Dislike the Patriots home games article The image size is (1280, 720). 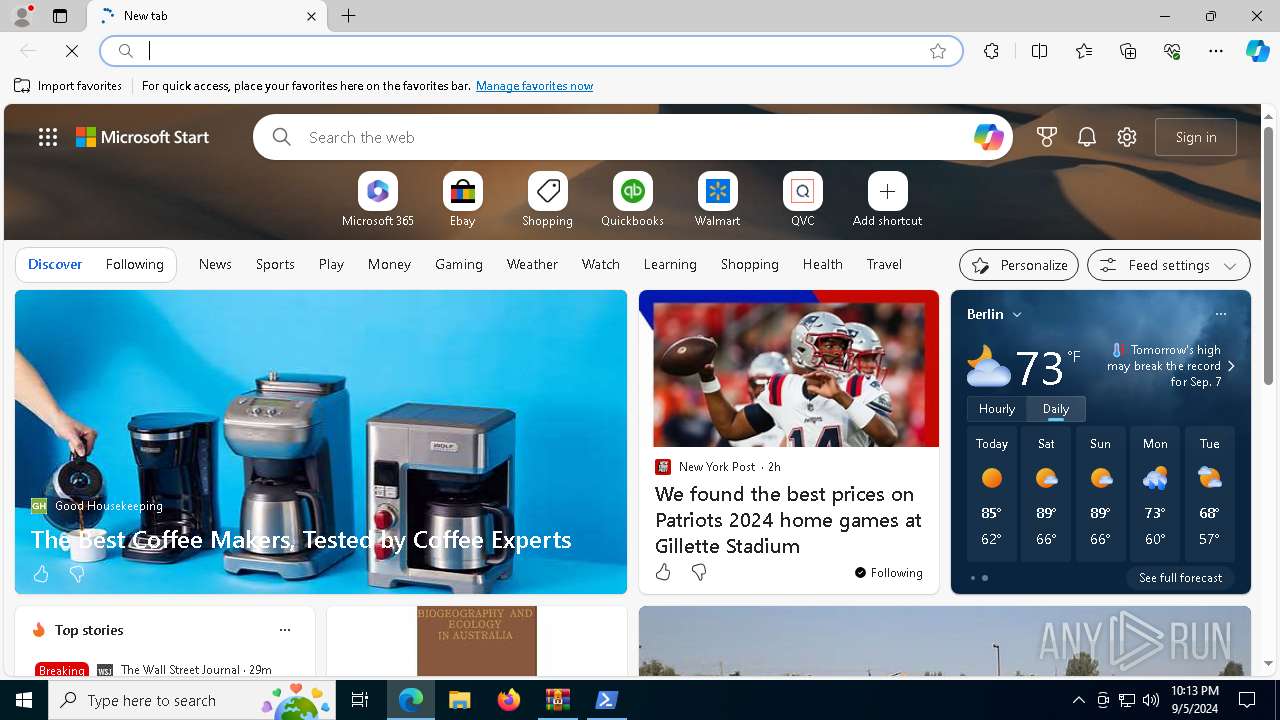click(x=699, y=572)
